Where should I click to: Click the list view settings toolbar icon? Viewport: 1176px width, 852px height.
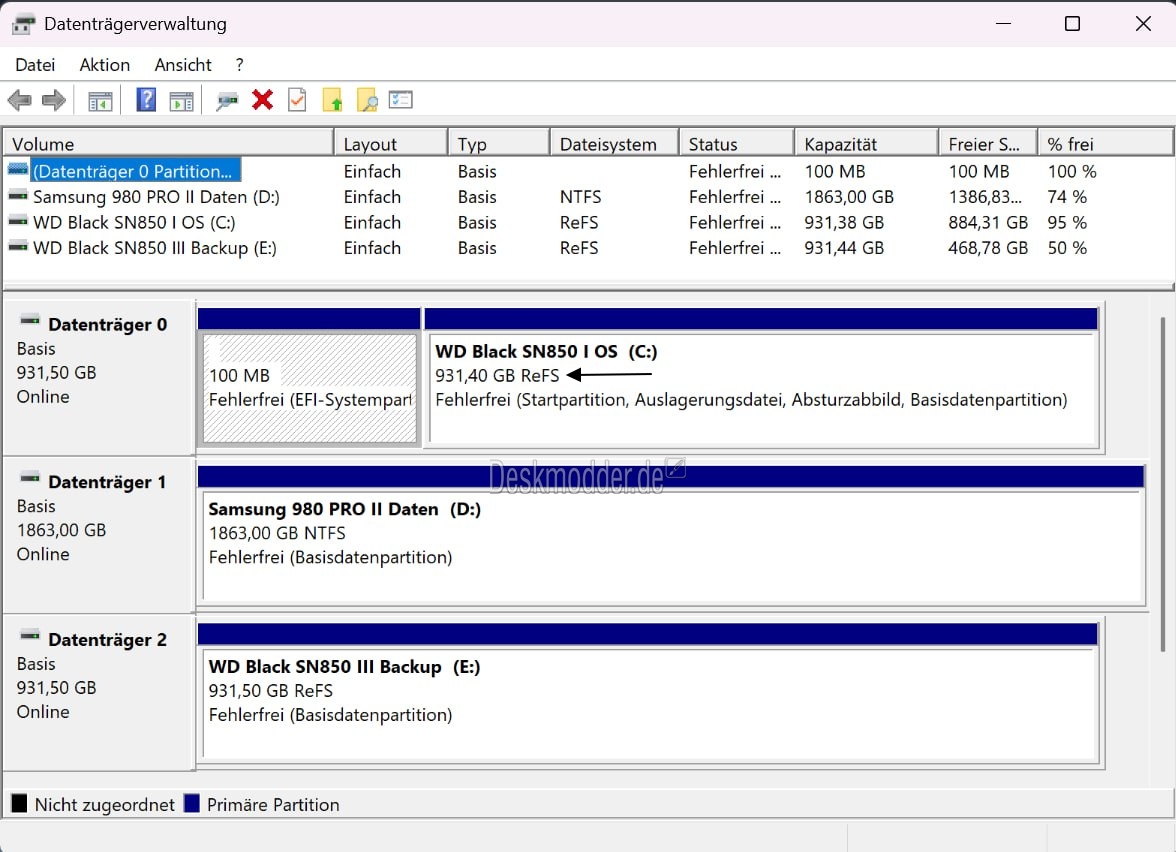tap(400, 100)
